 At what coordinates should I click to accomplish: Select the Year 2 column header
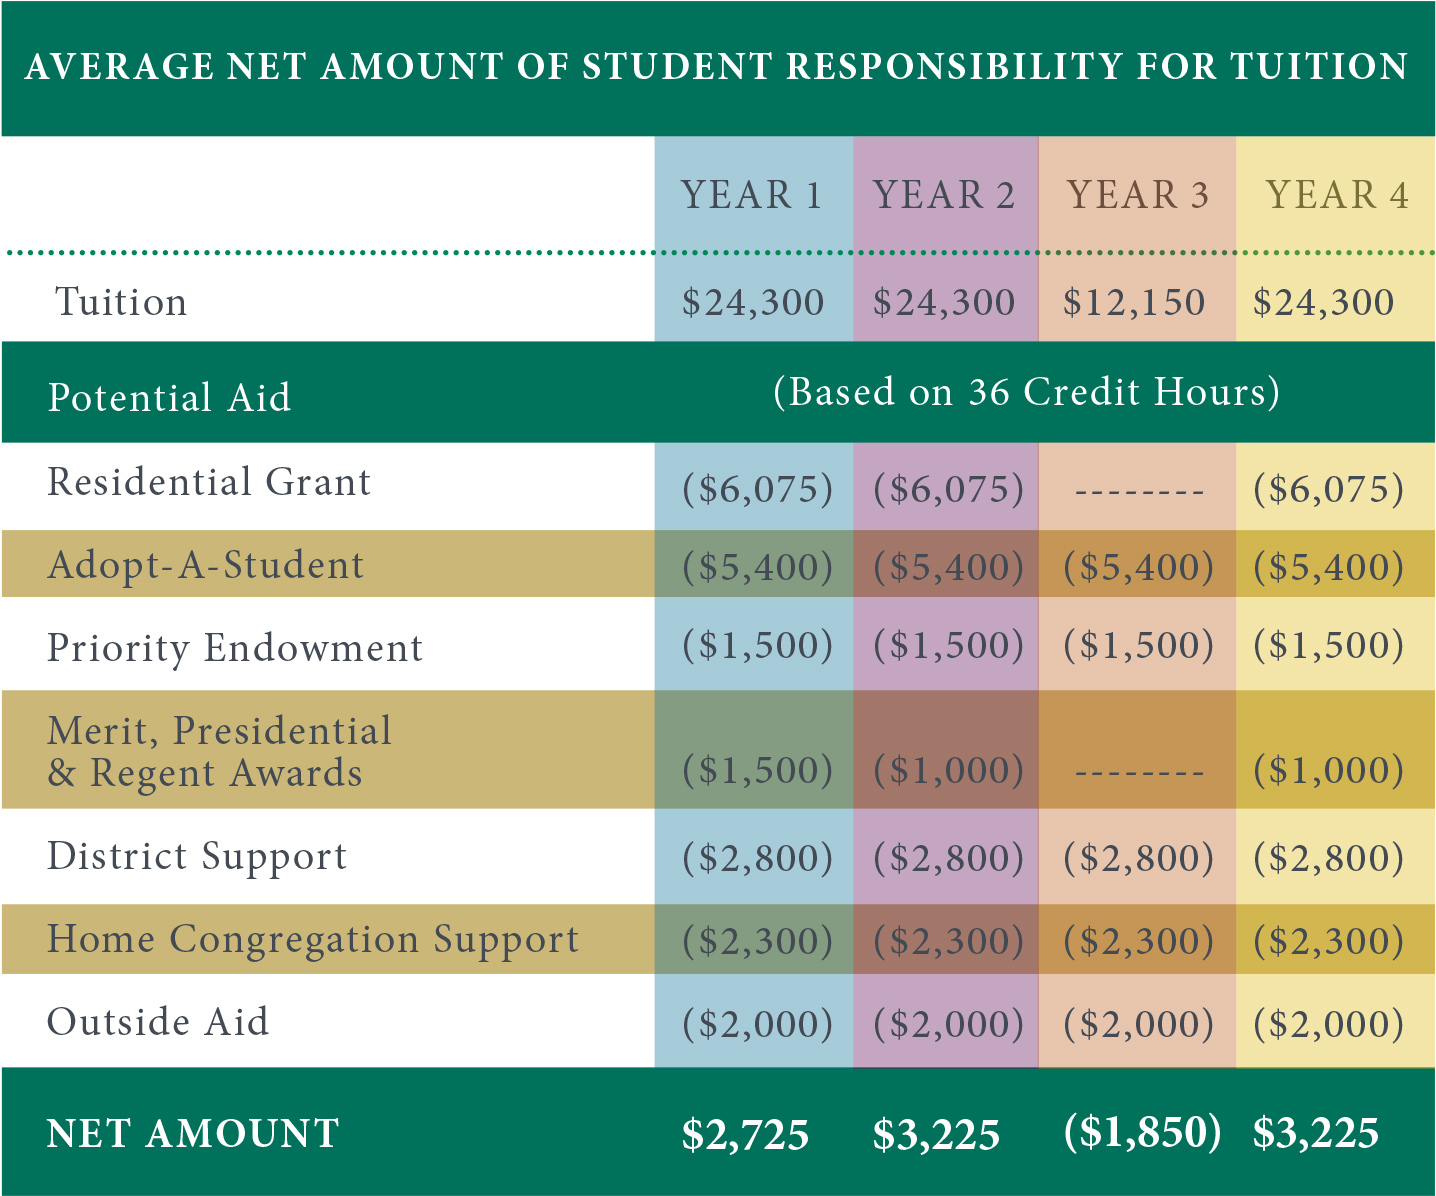(944, 195)
